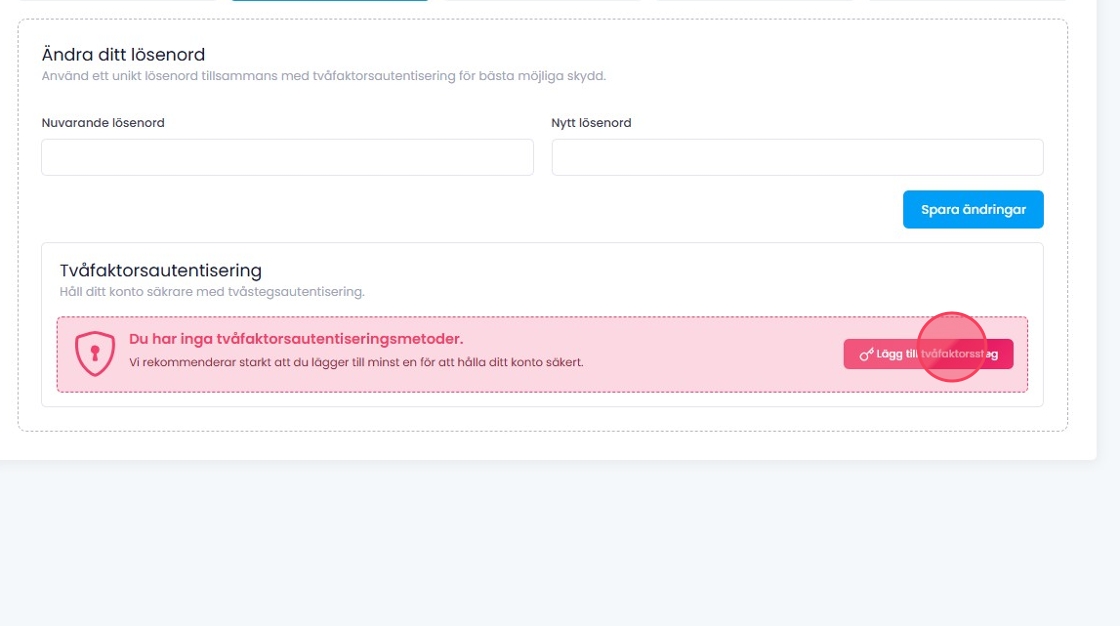Click the key icon on the pink button
Screen dimensions: 1120x626
[866, 354]
